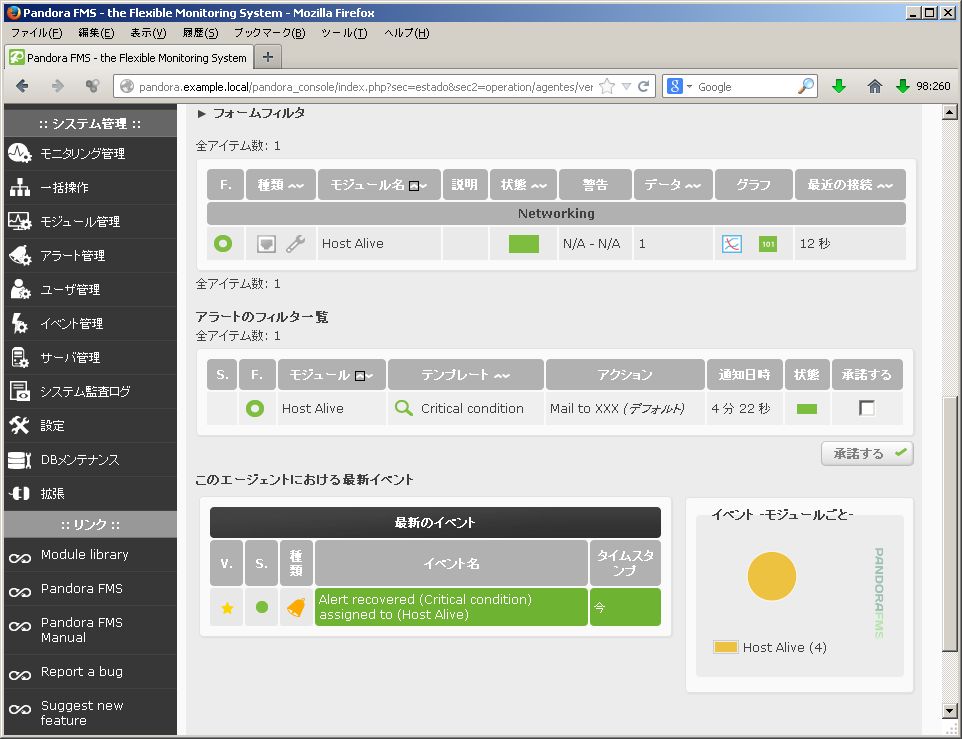962x739 pixels.
Task: Click the サーバ管理 server icon
Action: (20, 357)
